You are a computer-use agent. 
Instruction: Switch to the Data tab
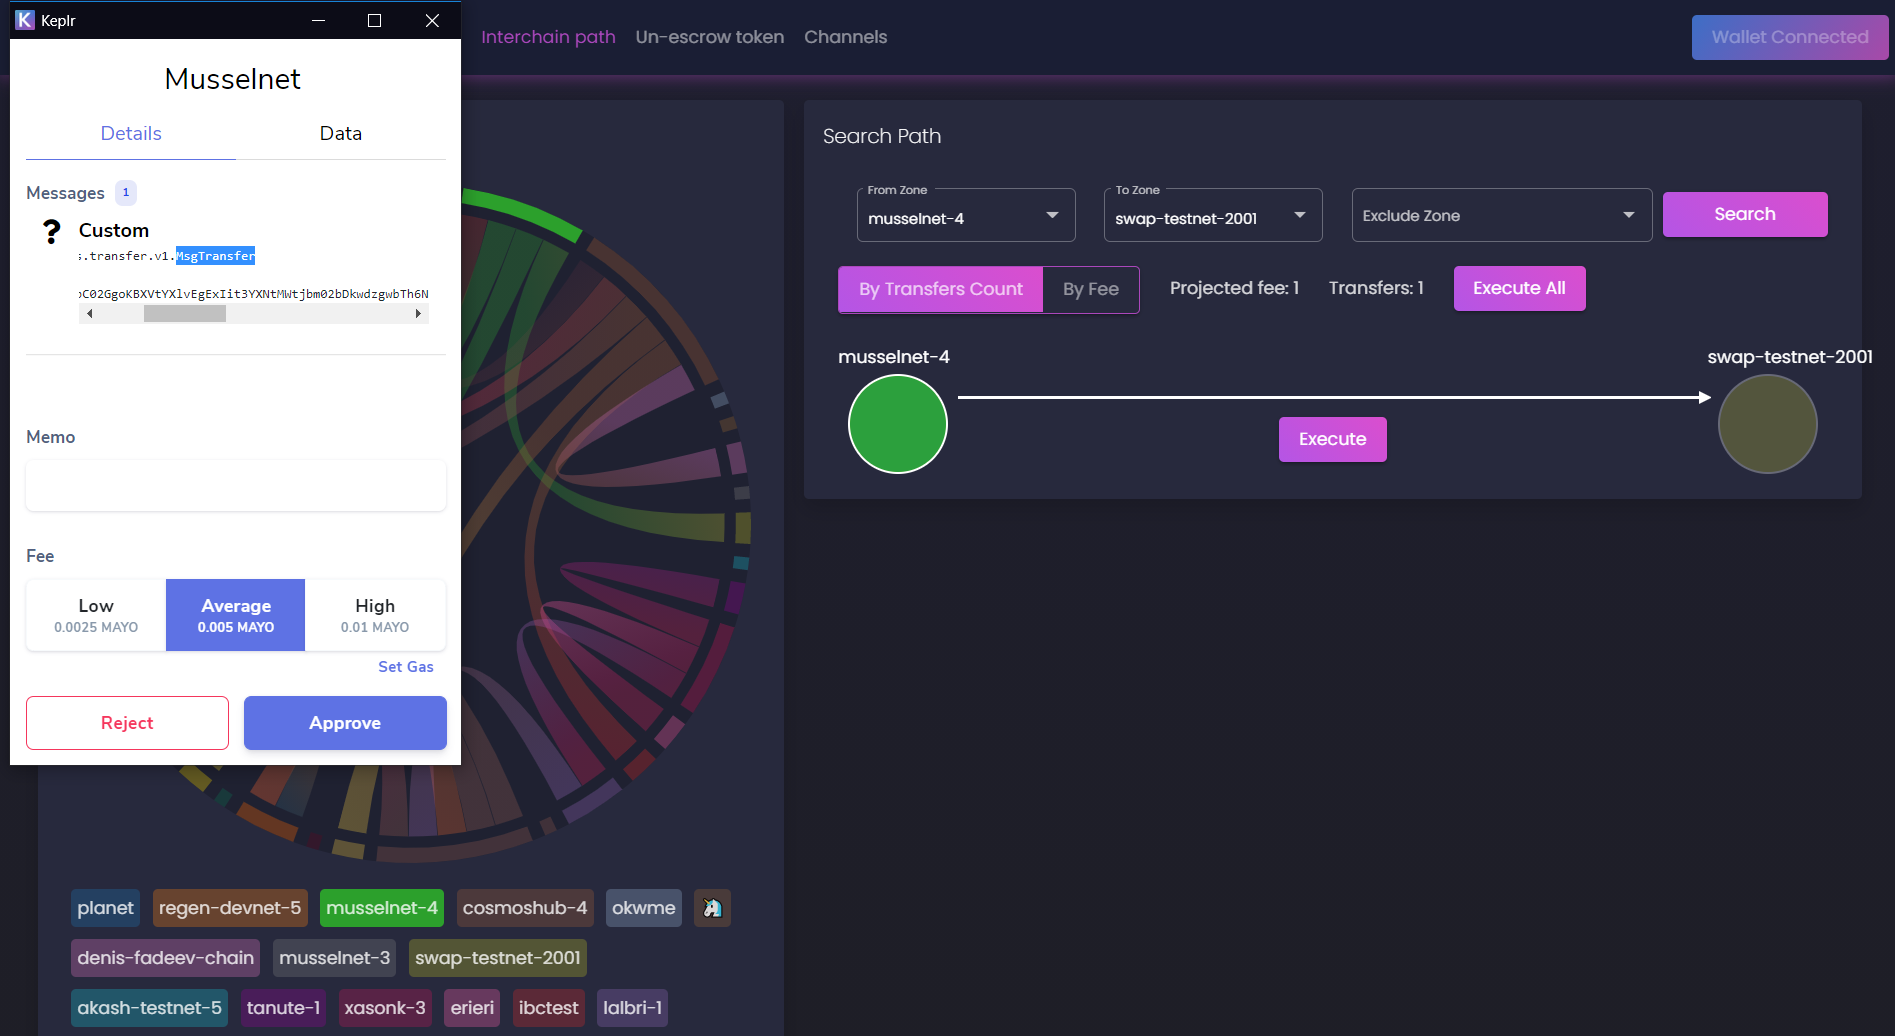tap(341, 134)
